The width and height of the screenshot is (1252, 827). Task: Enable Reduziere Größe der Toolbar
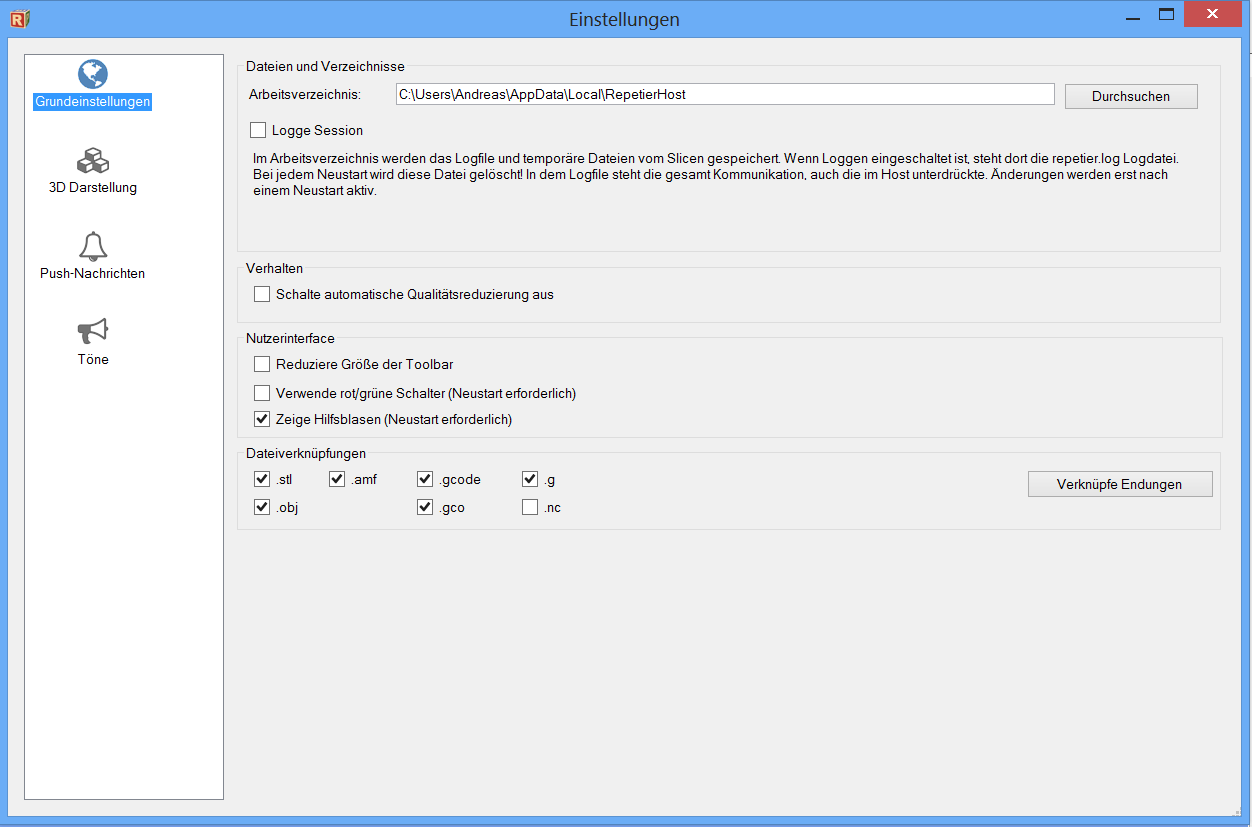262,364
